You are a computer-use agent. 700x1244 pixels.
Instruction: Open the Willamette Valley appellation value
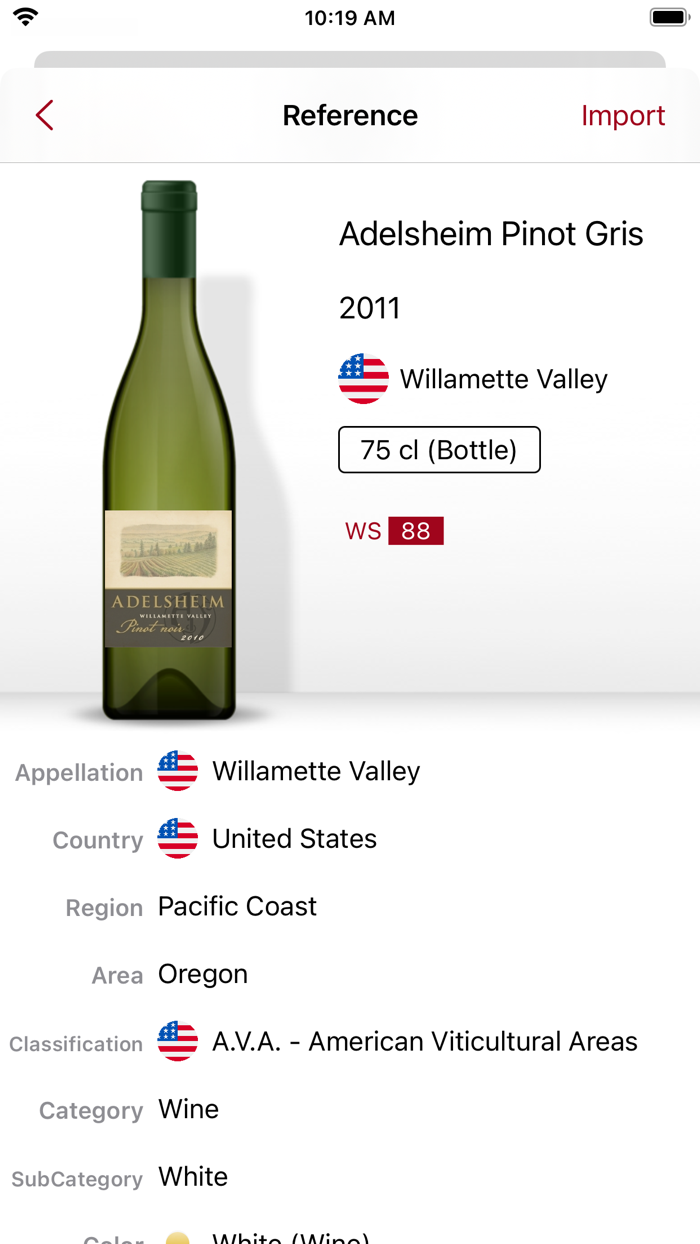316,771
